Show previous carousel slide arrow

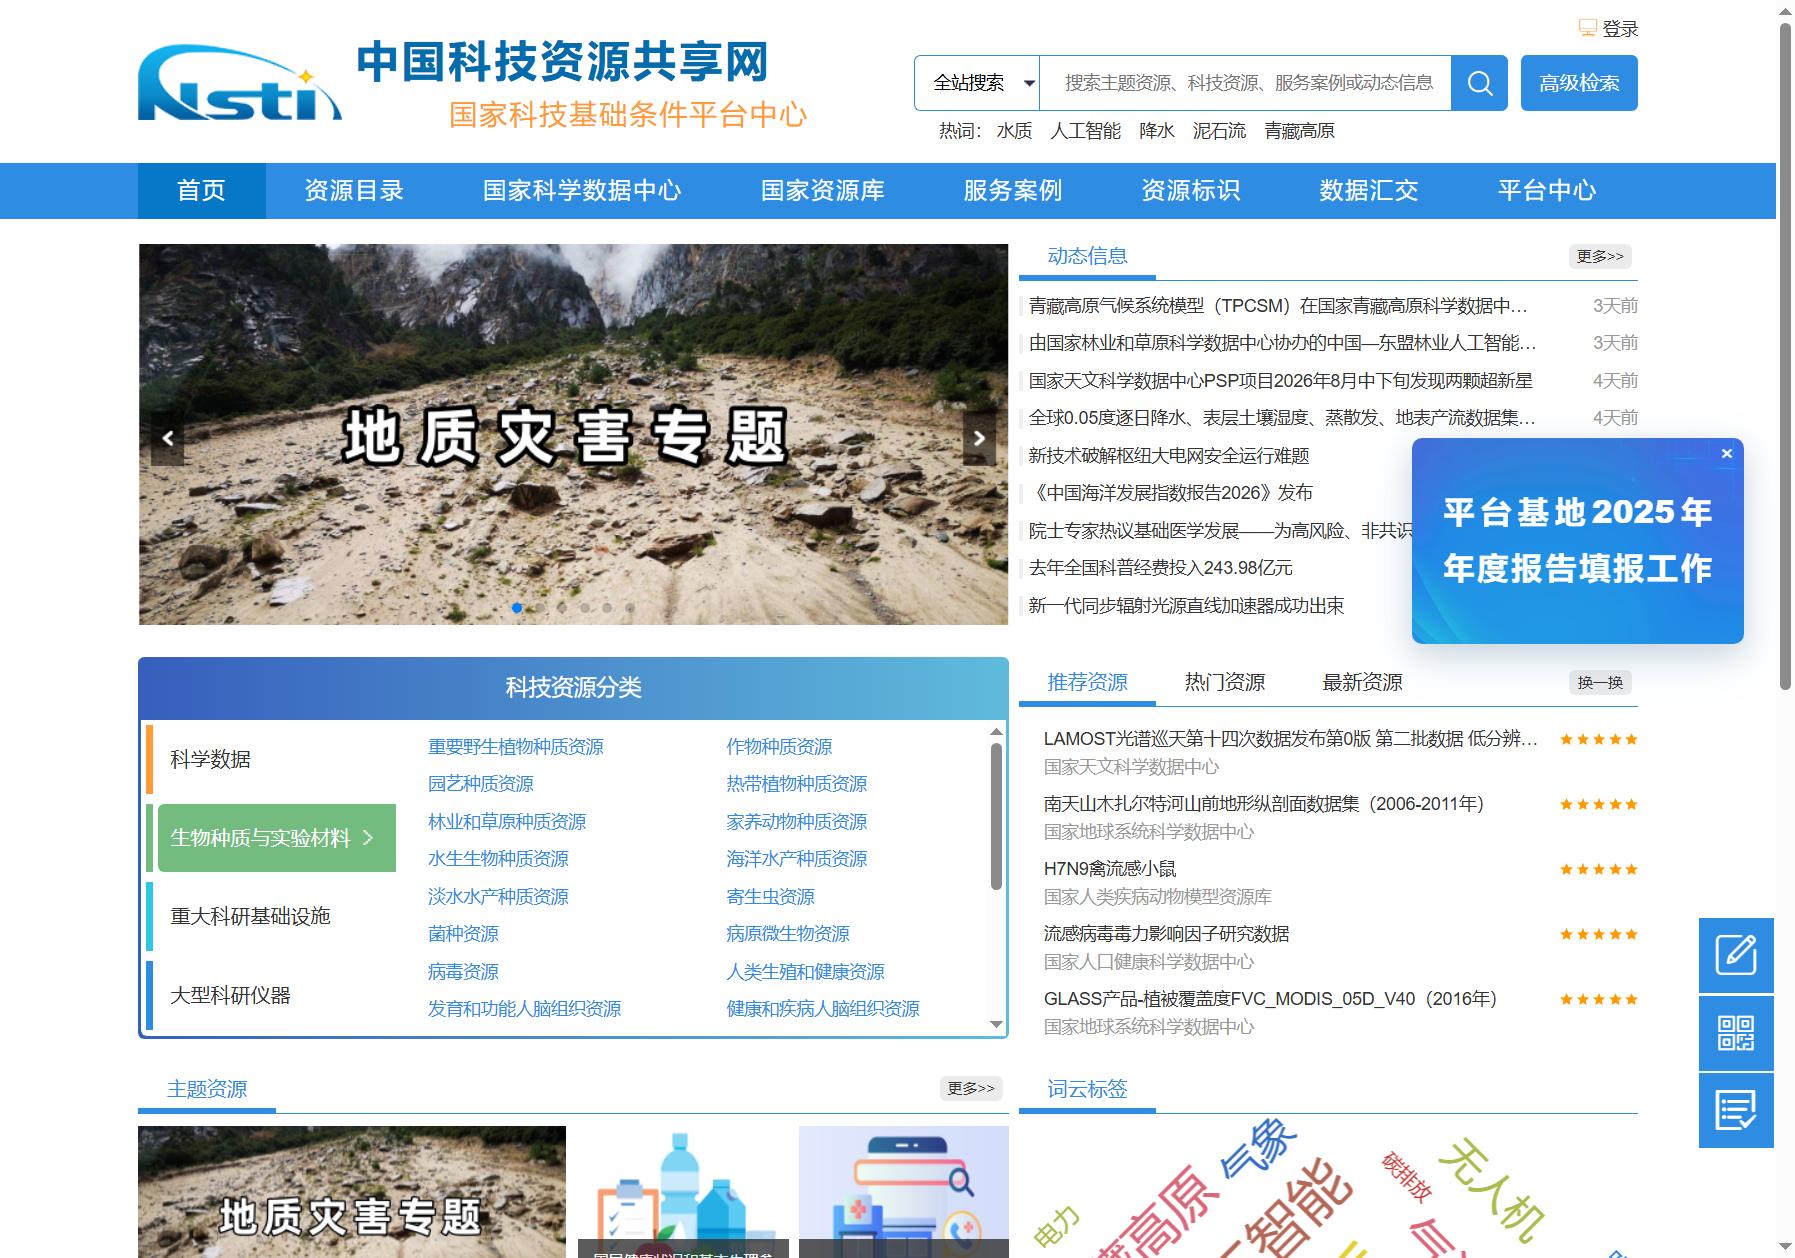coord(168,438)
